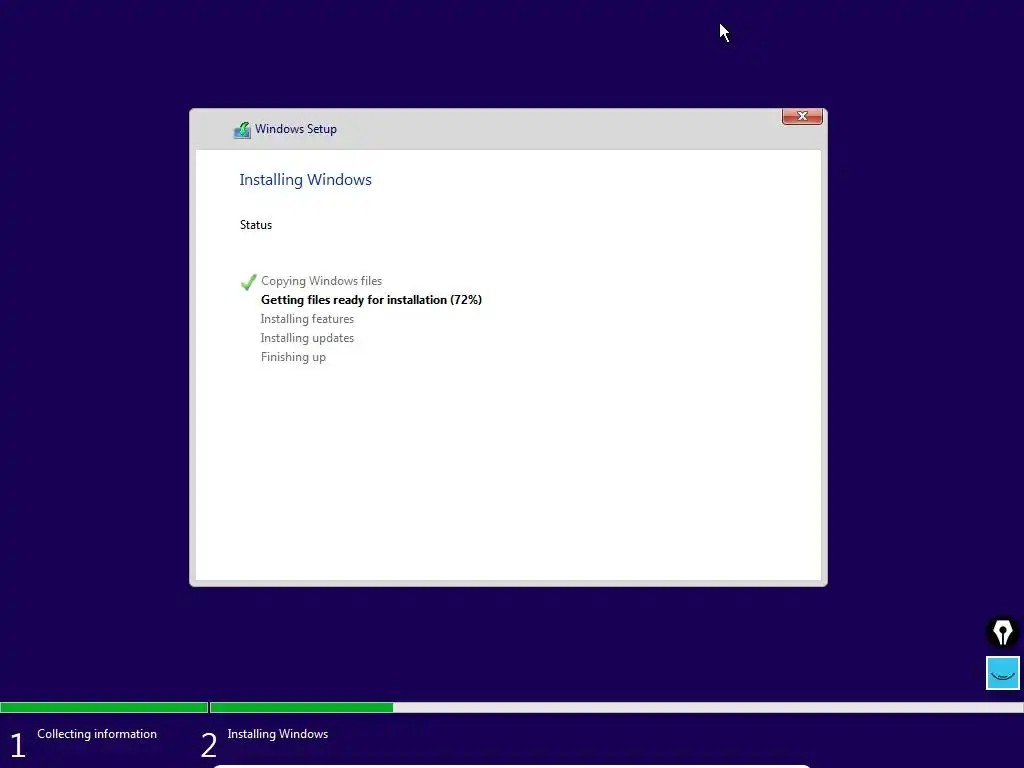This screenshot has height=768, width=1024.
Task: Click the 'Installing Windows' heading
Action: [x=305, y=180]
